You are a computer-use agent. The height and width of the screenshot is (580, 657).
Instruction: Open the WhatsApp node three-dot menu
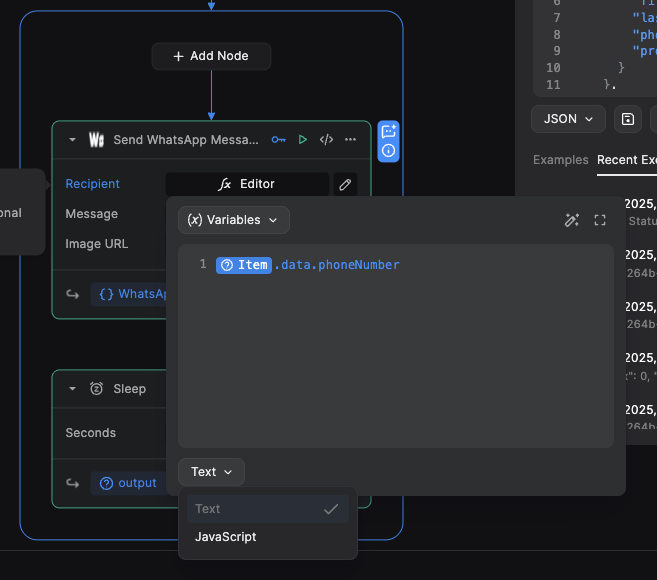point(350,140)
